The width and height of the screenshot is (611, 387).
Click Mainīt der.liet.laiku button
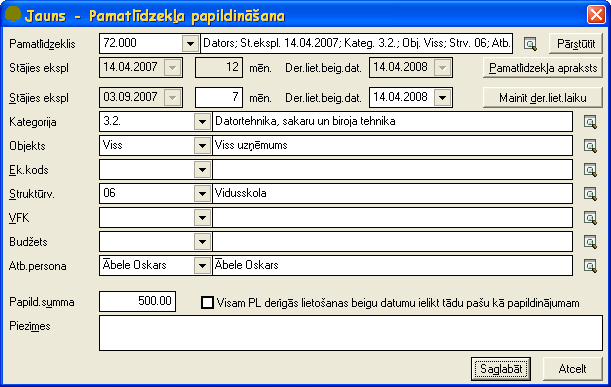[x=543, y=97]
